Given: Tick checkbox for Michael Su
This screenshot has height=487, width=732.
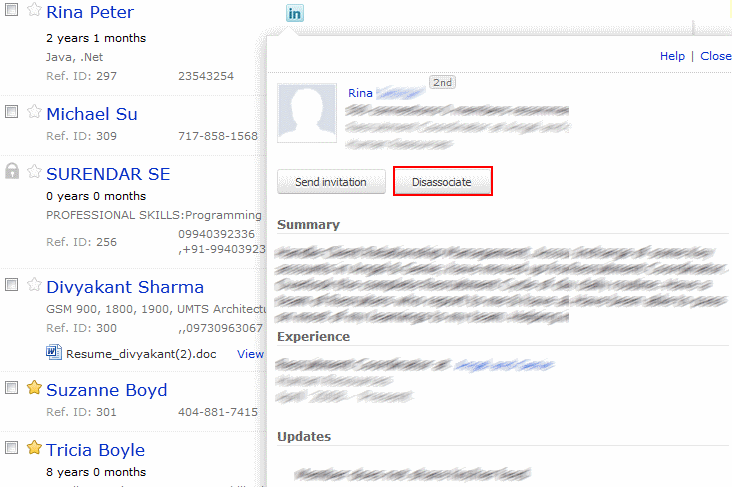Looking at the screenshot, I should [x=11, y=112].
